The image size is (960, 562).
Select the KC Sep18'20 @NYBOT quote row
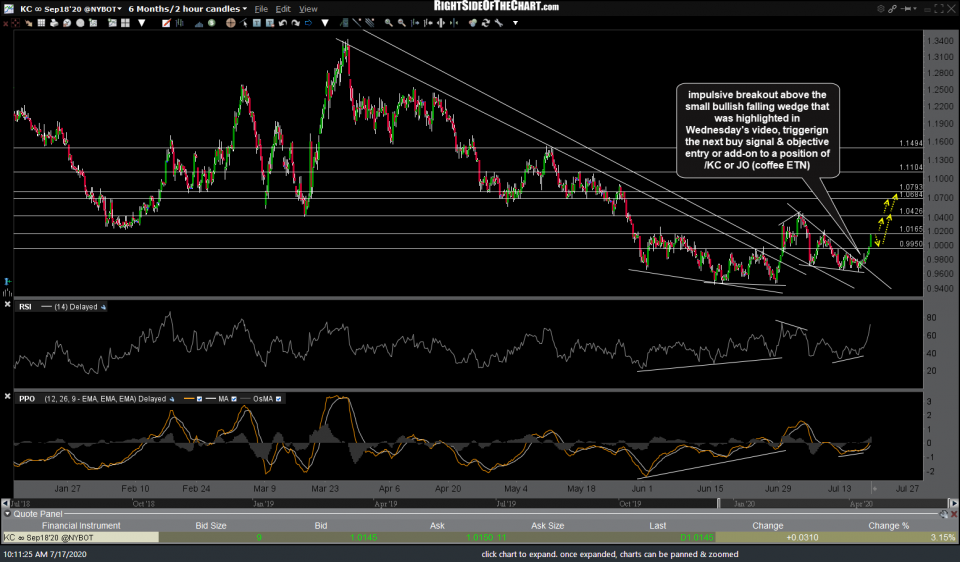pos(79,537)
